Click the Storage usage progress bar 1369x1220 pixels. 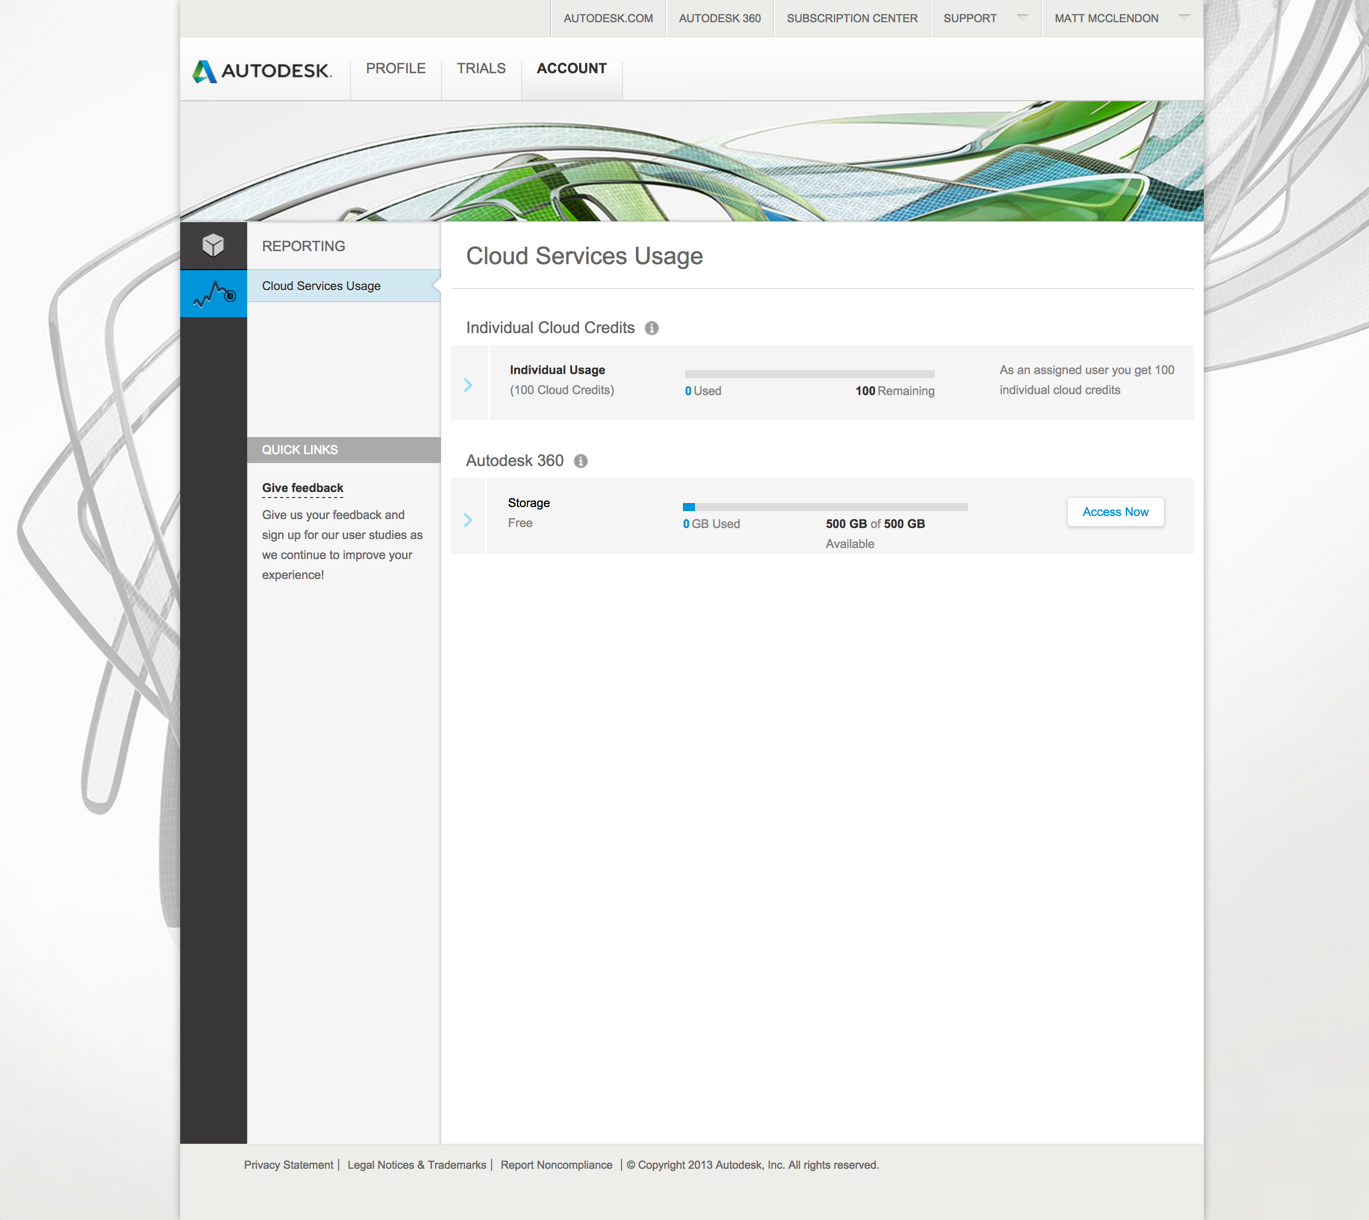pos(825,507)
